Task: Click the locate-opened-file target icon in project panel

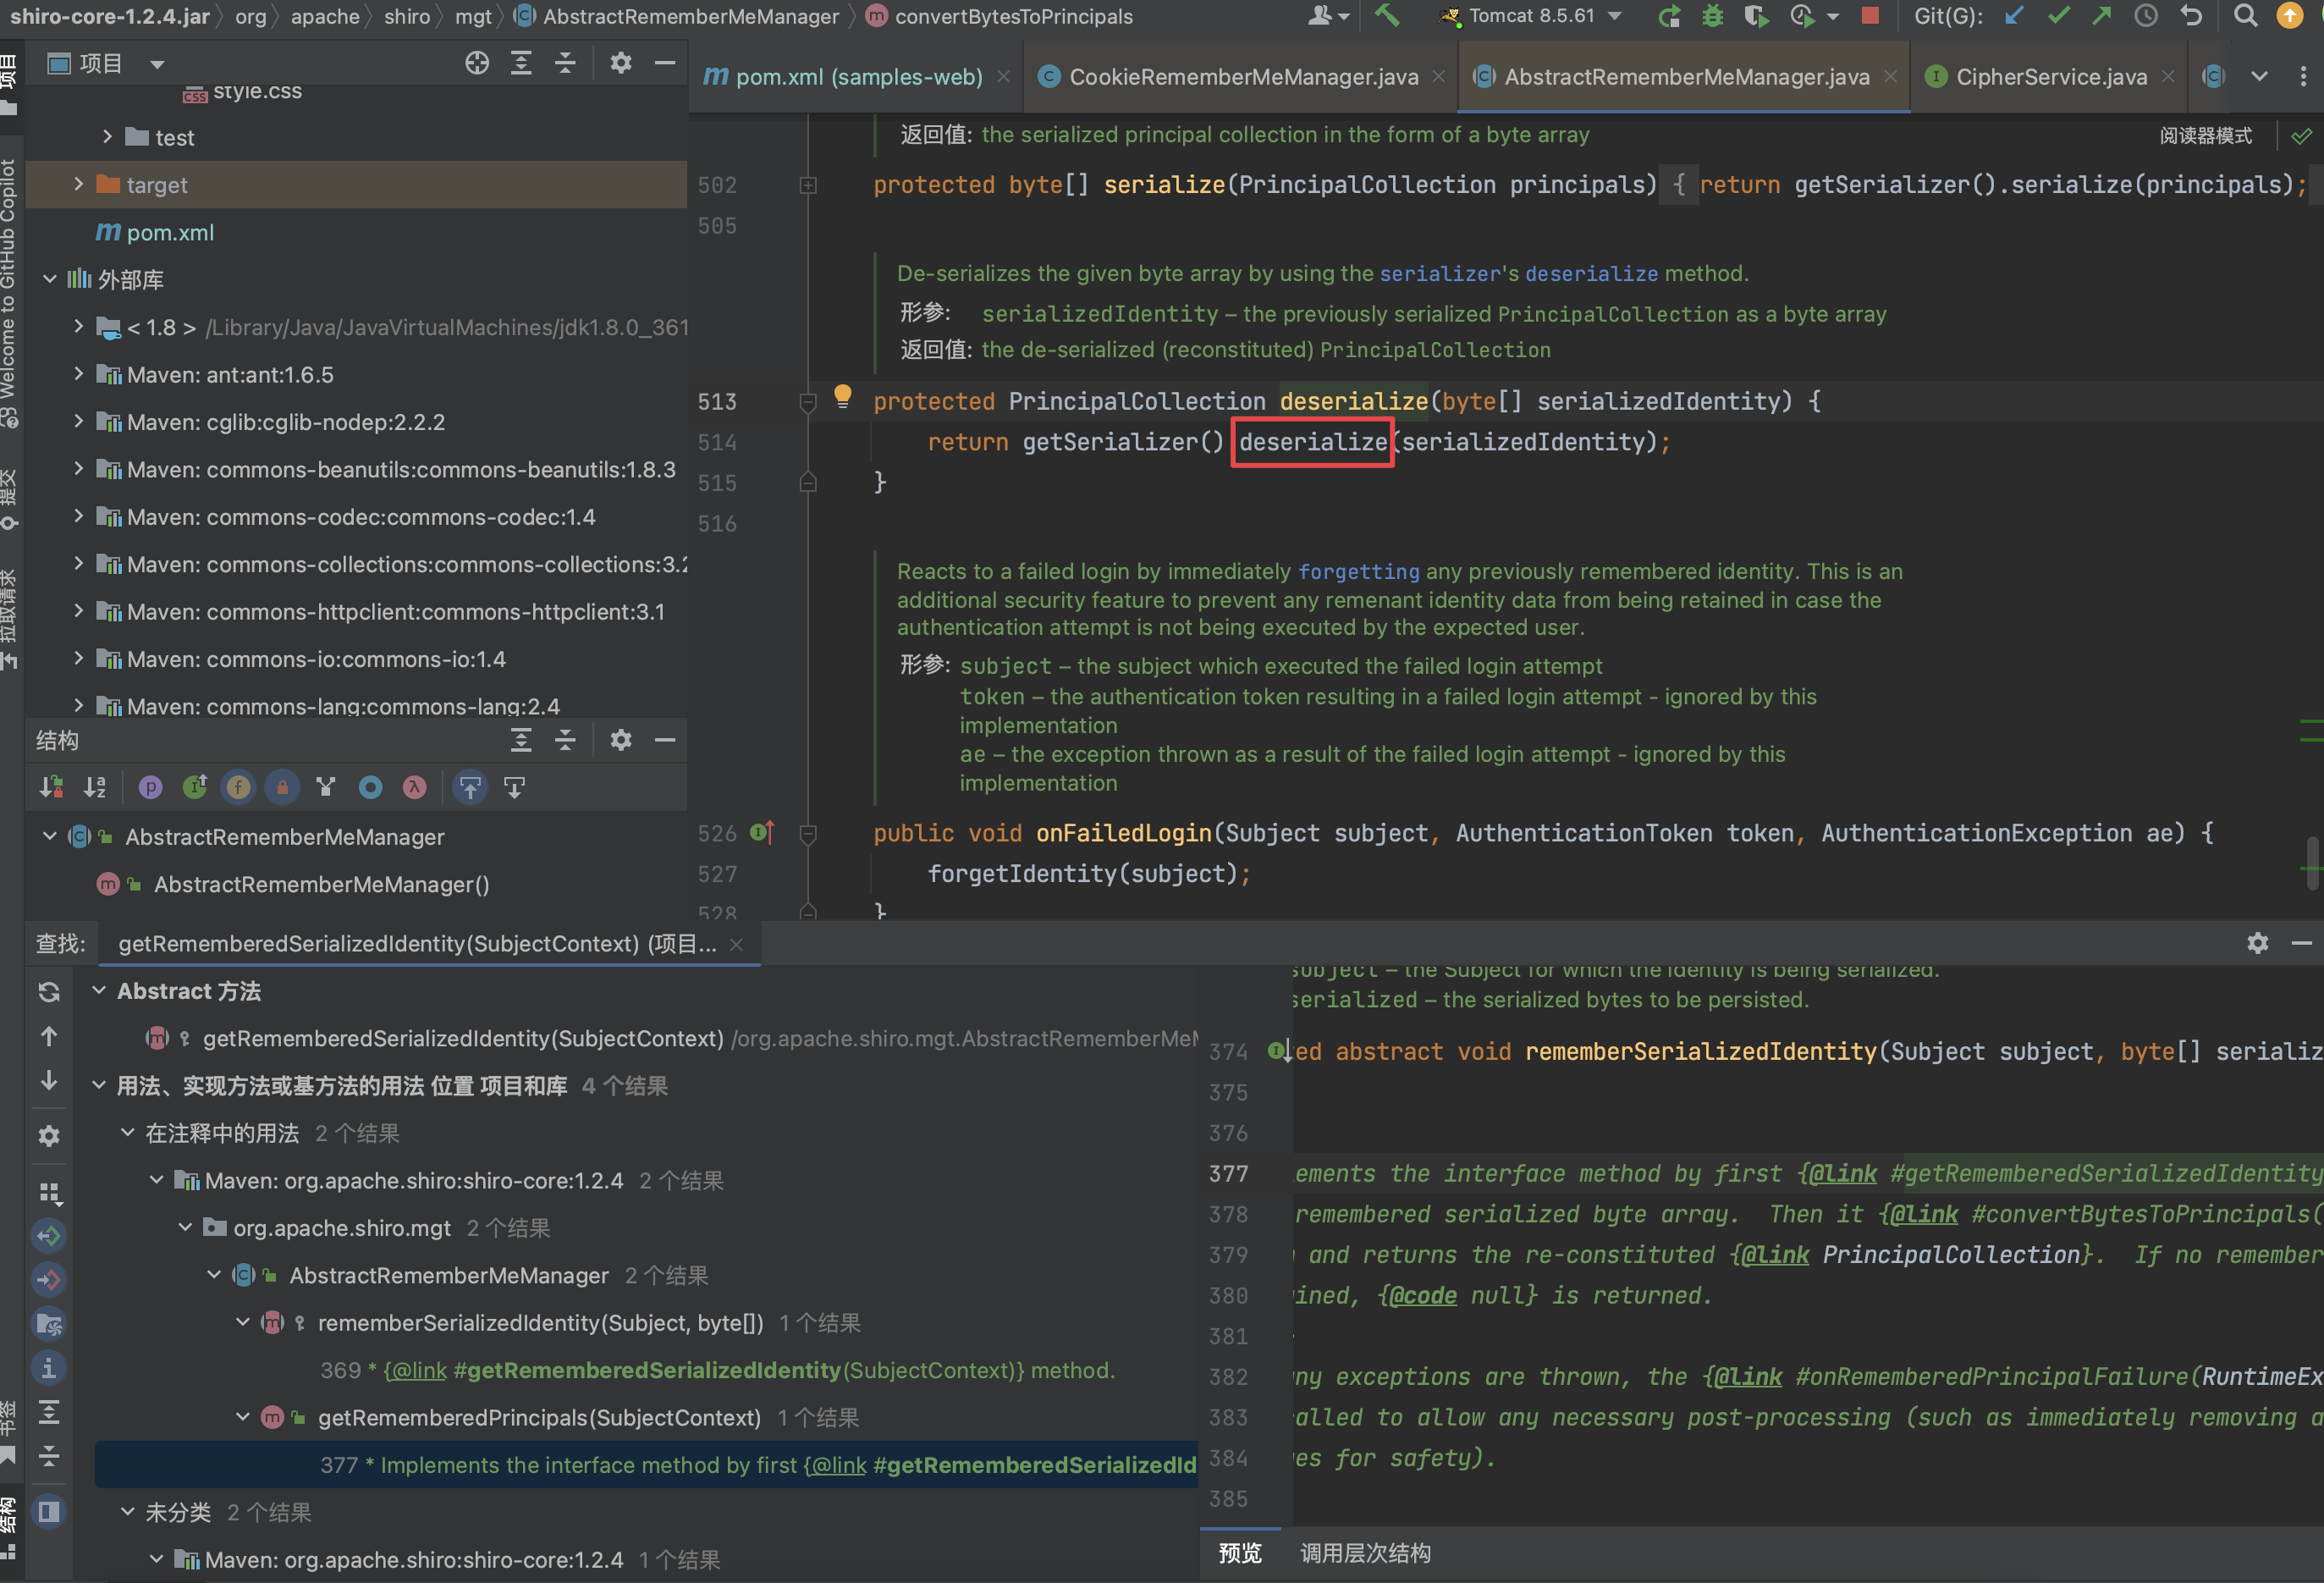Action: [477, 63]
